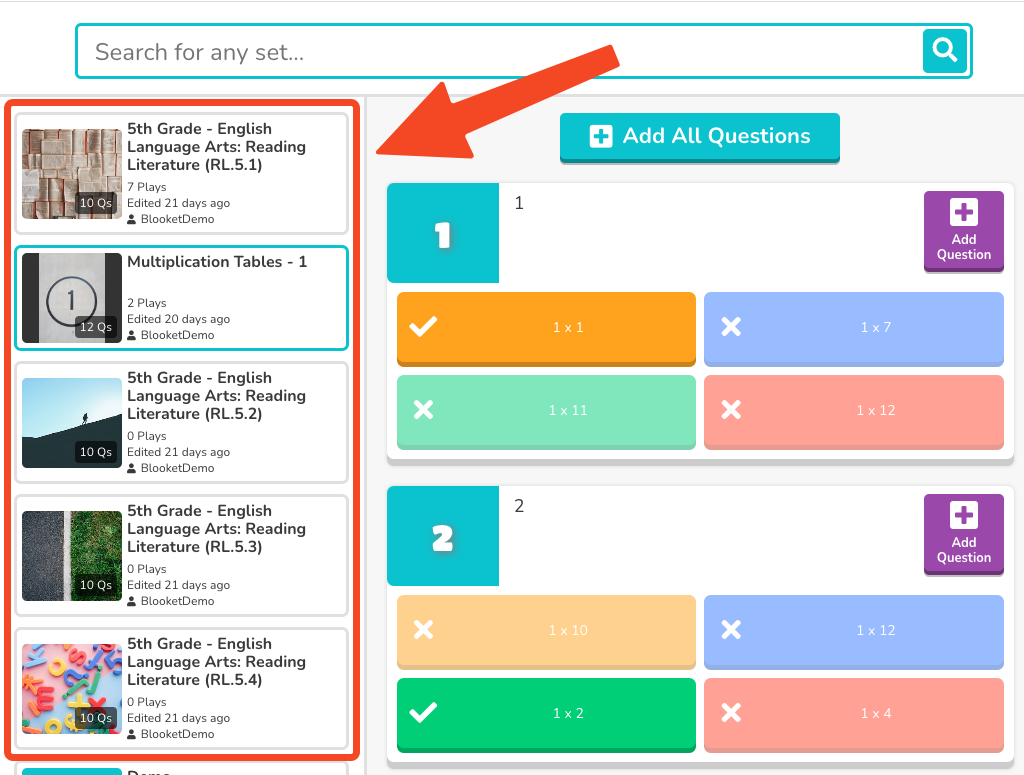Click colorful letters thumbnail of RL.5.4 set
This screenshot has width=1024, height=775.
72,689
